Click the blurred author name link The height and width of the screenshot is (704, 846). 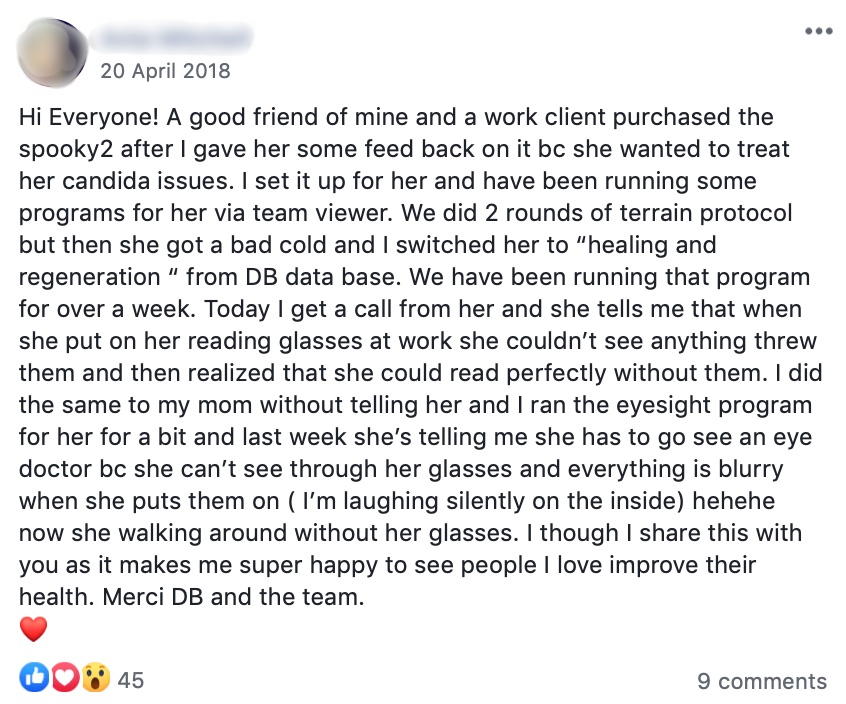(172, 39)
